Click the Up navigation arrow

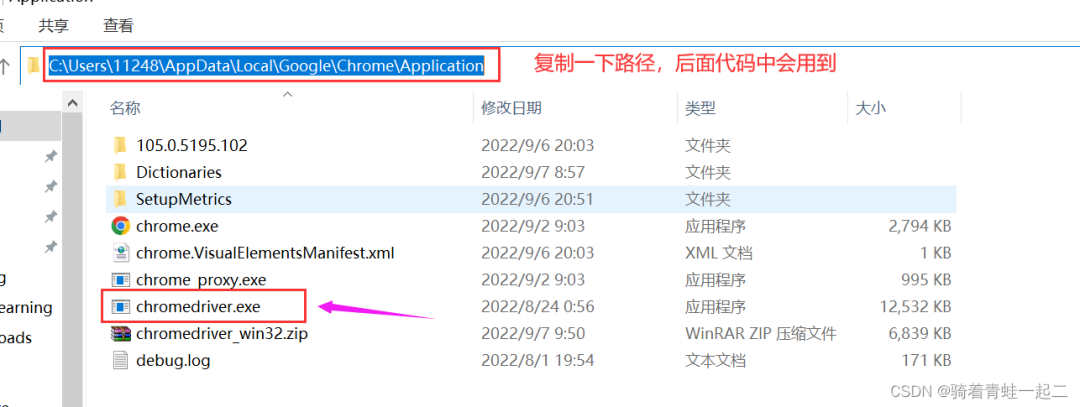pos(5,66)
